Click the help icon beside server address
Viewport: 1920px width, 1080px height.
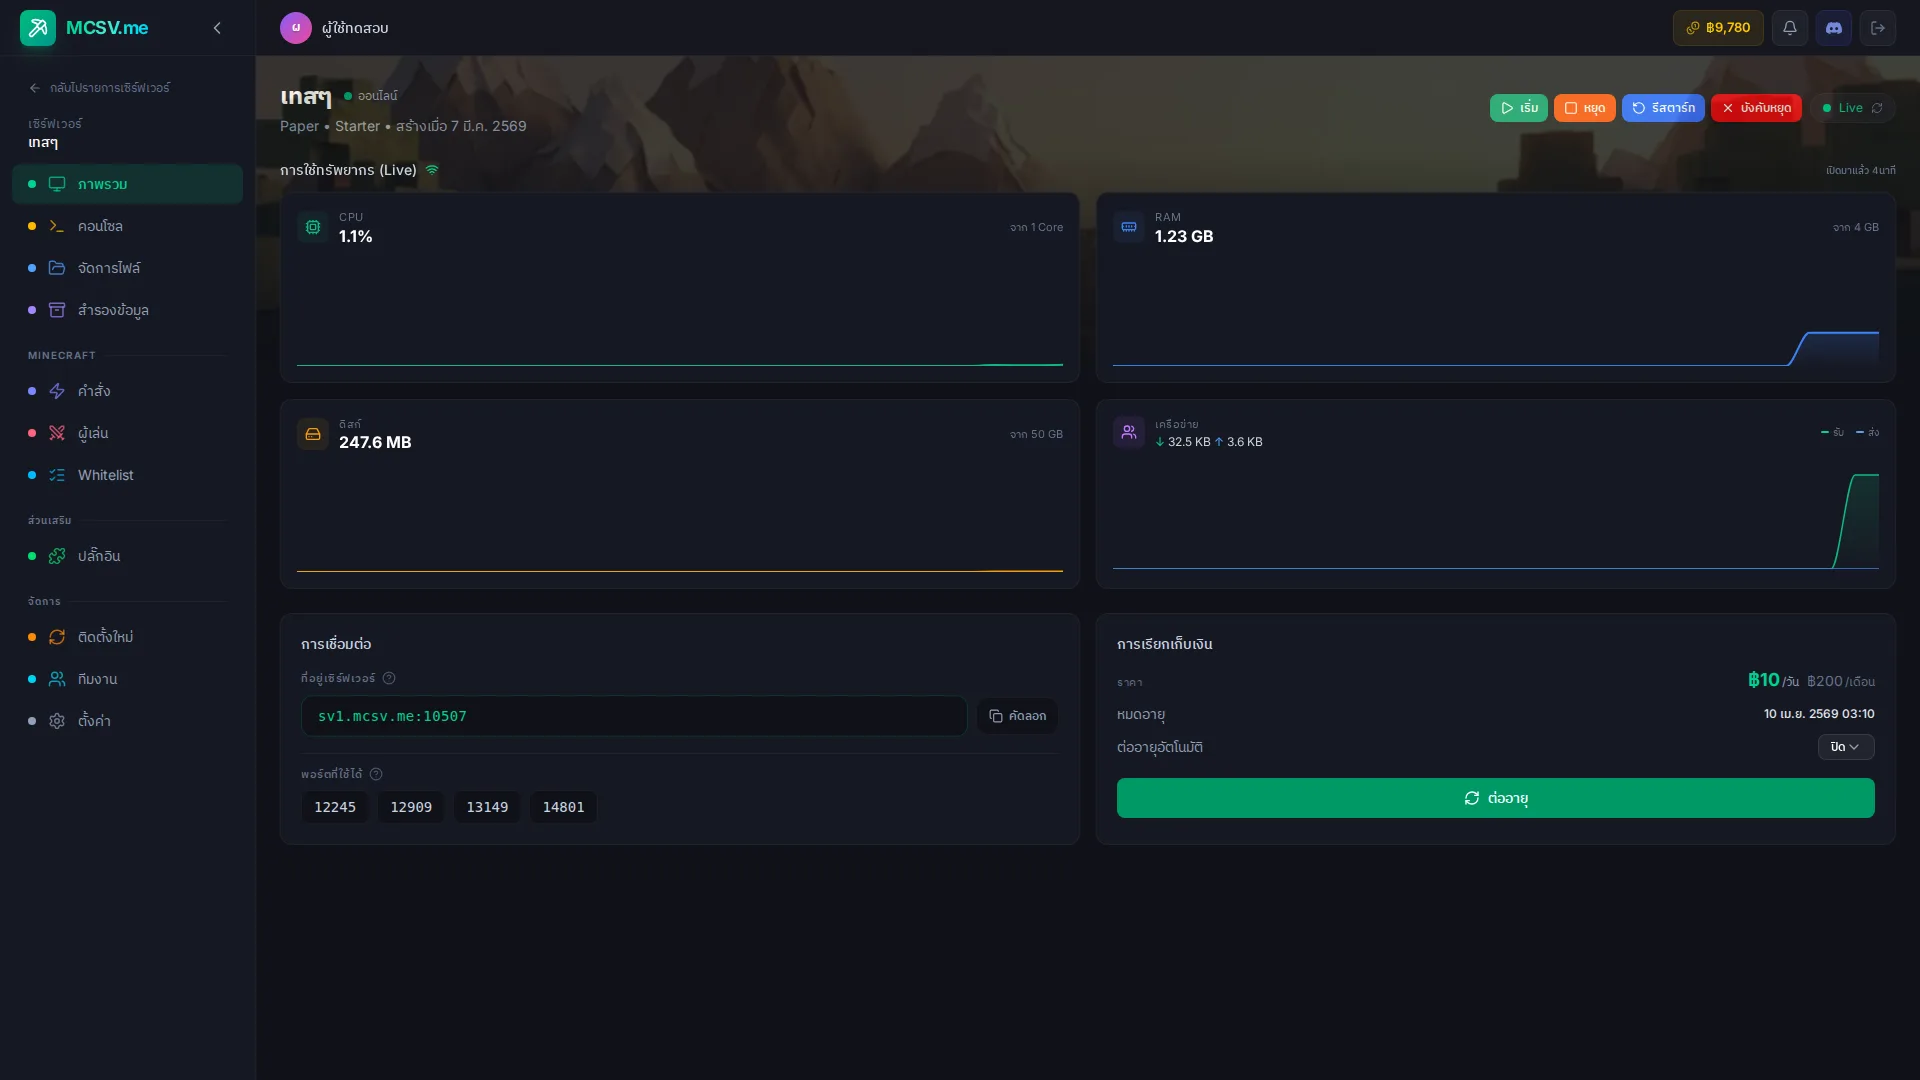point(389,678)
